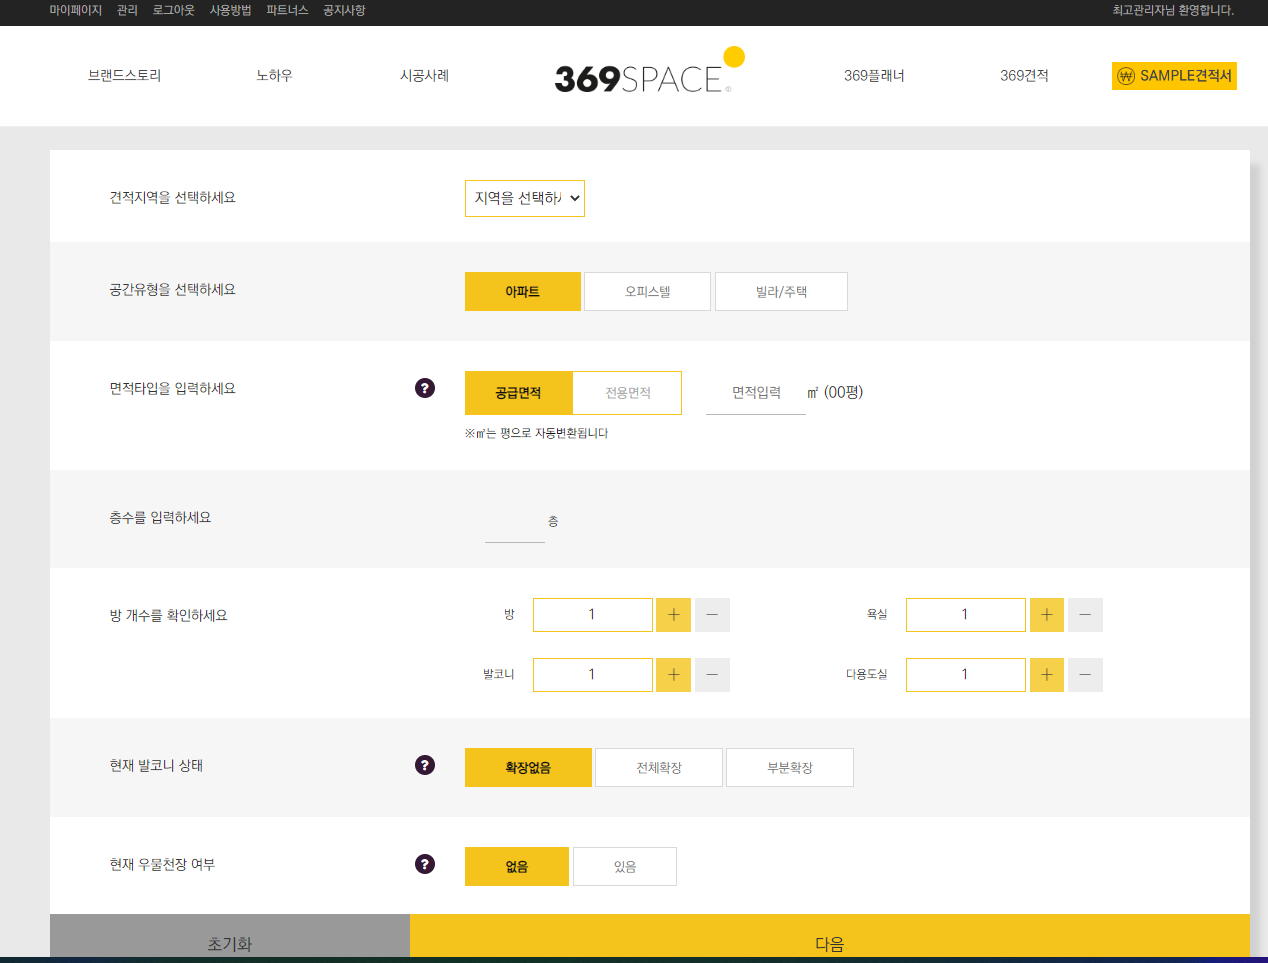Select 오피스텔 space type
The image size is (1268, 963).
[647, 292]
